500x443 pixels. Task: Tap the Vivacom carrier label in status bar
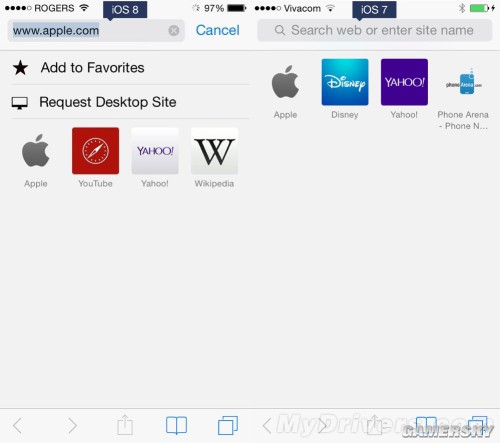coord(302,8)
